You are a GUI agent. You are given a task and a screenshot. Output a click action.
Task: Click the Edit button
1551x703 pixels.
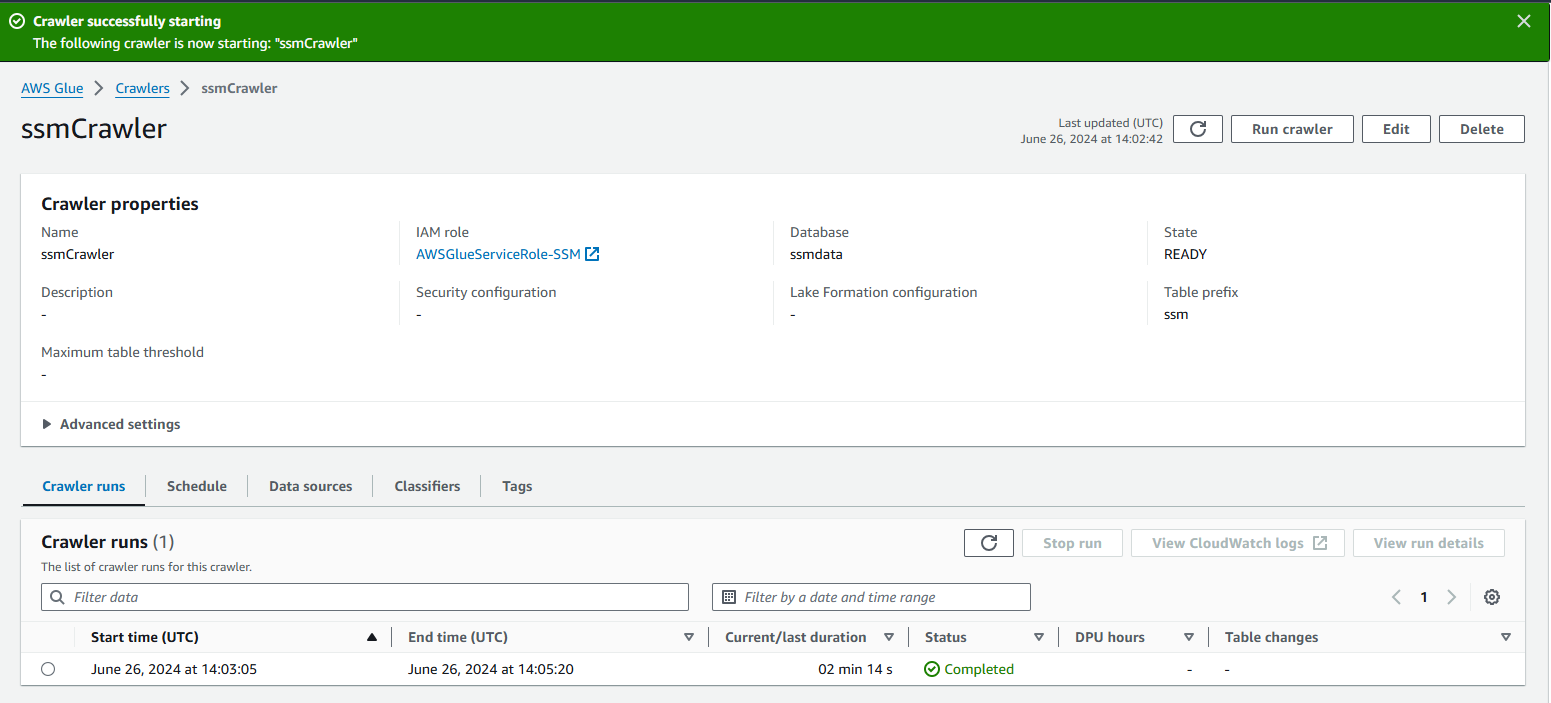1396,129
